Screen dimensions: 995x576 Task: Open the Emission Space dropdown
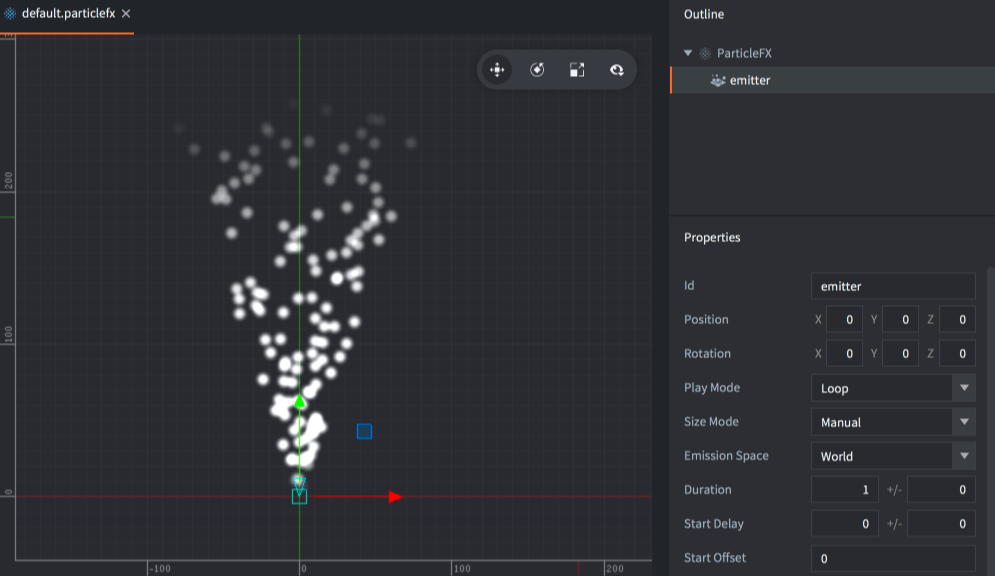(x=892, y=456)
